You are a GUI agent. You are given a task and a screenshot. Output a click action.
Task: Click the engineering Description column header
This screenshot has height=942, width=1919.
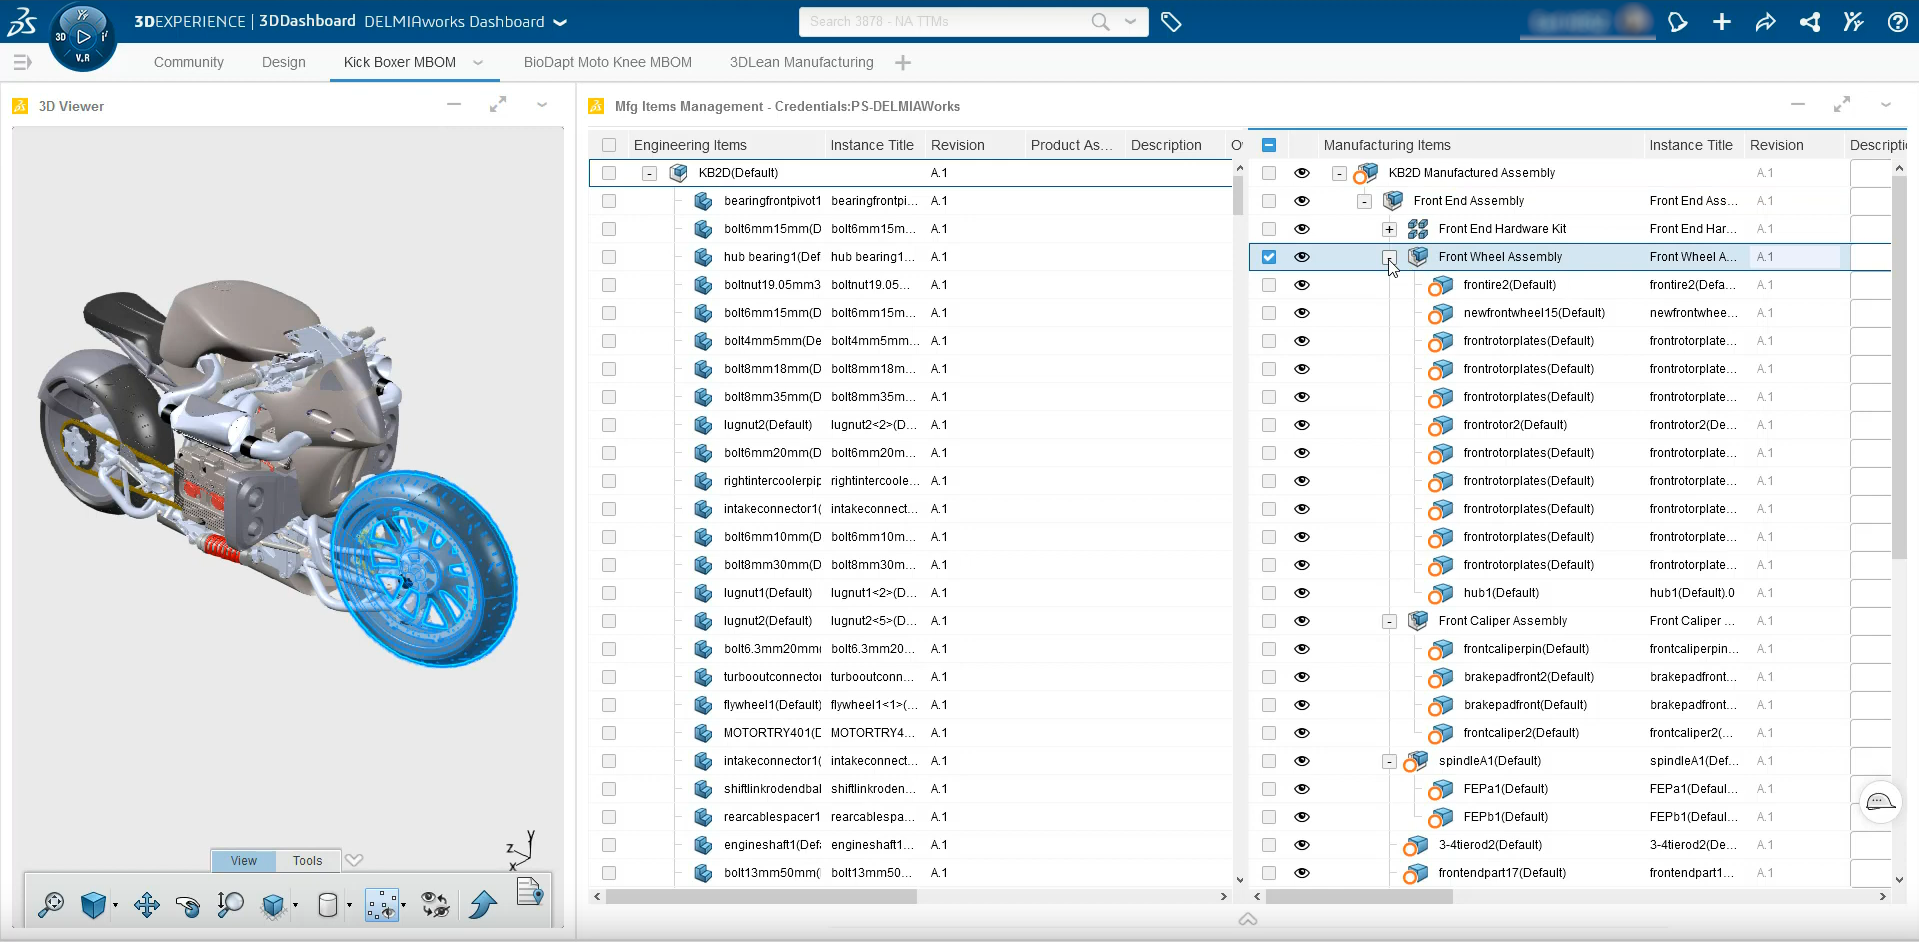click(1166, 145)
